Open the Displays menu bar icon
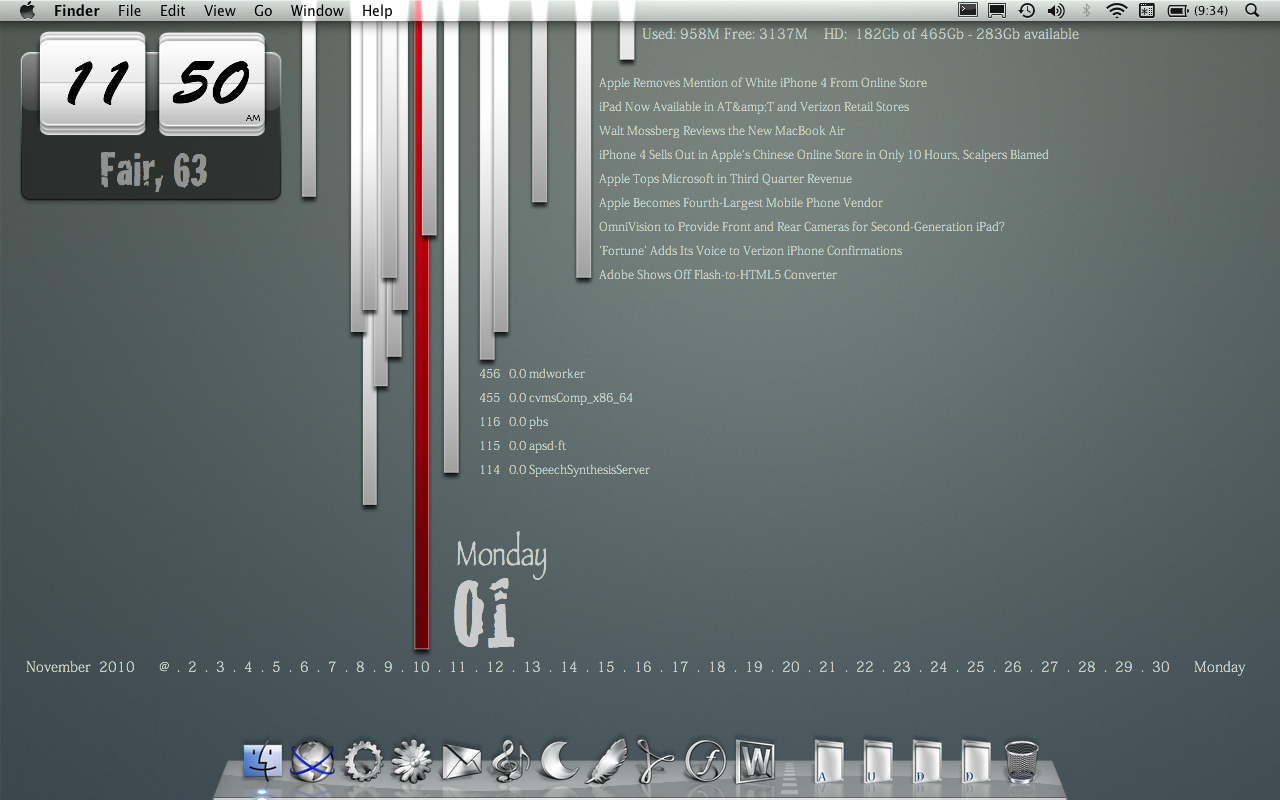Image resolution: width=1280 pixels, height=800 pixels. tap(997, 11)
